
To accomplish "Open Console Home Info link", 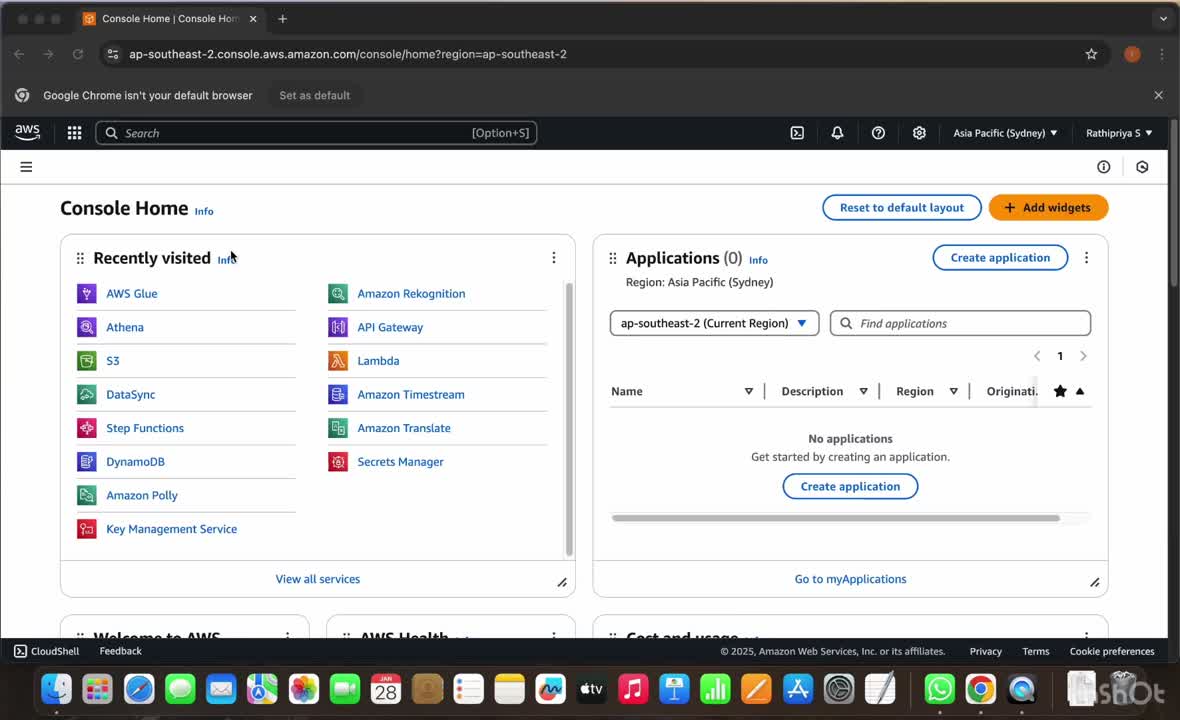I will point(204,211).
